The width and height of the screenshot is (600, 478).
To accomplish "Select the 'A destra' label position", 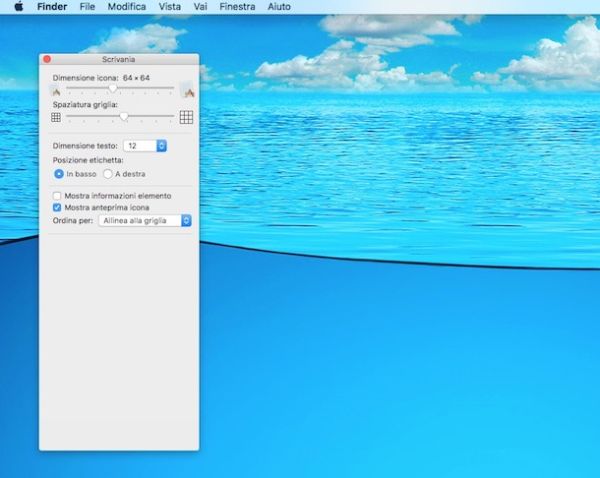I will [x=108, y=174].
